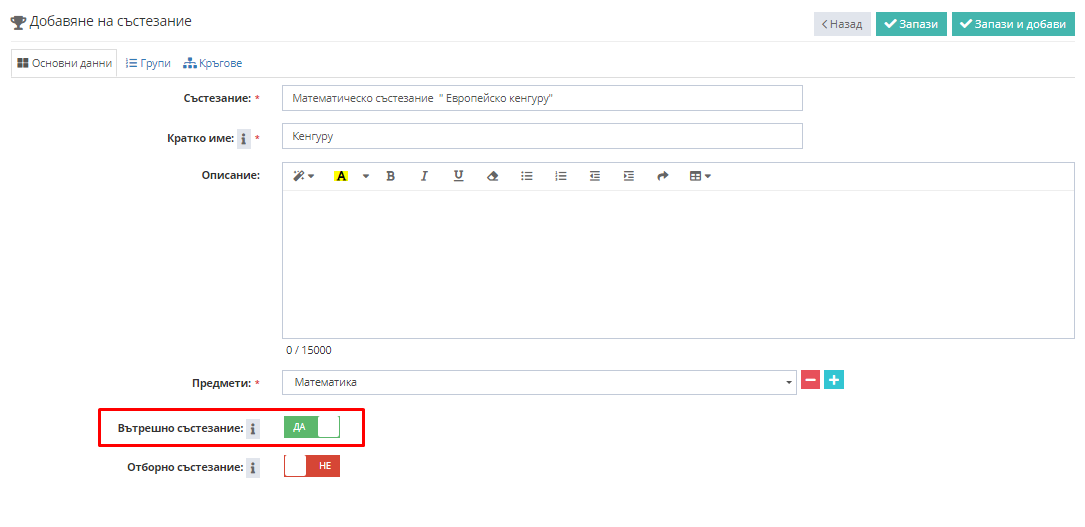This screenshot has width=1085, height=527.
Task: Open the Предмети dropdown showing Математика
Action: point(539,382)
